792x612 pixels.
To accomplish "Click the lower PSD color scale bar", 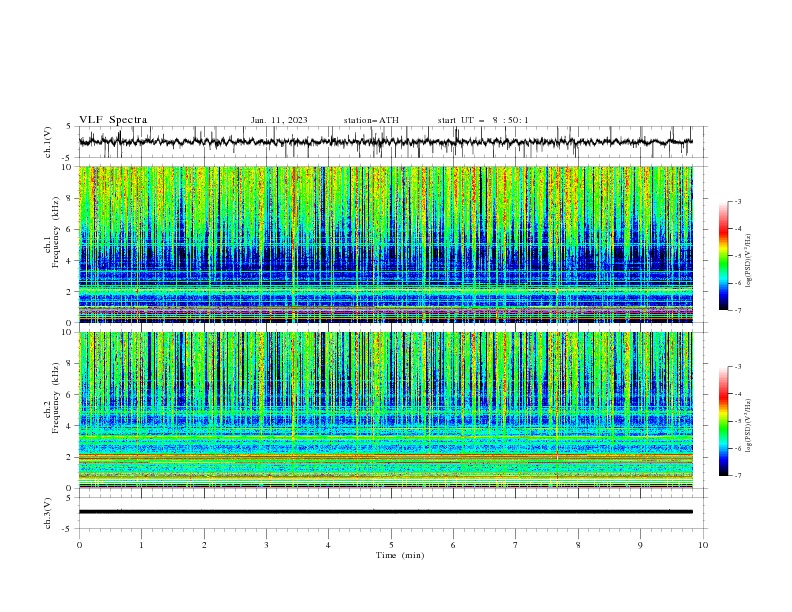I will click(x=724, y=421).
